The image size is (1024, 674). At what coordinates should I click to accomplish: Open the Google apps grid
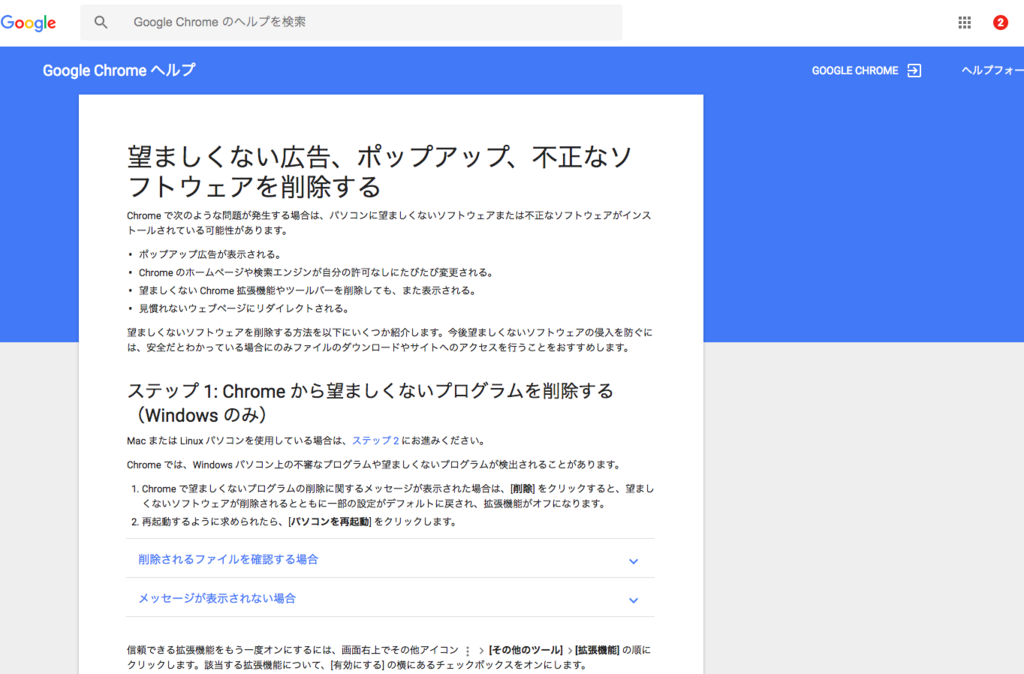click(x=965, y=23)
